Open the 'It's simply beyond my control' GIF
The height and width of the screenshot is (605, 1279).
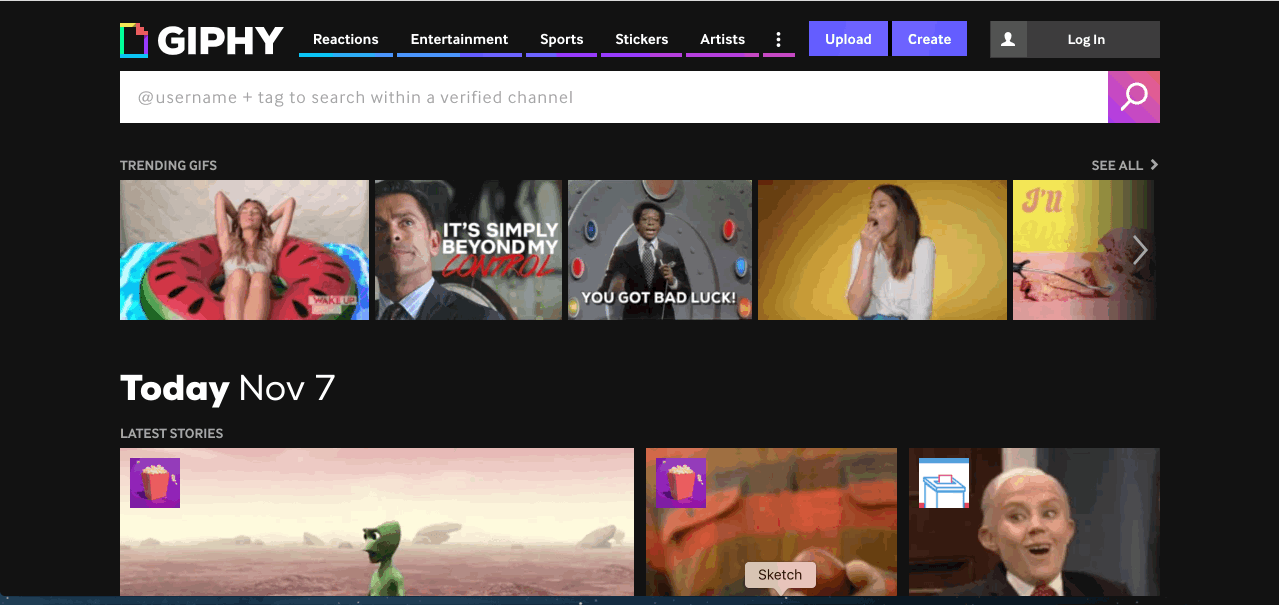coord(468,250)
